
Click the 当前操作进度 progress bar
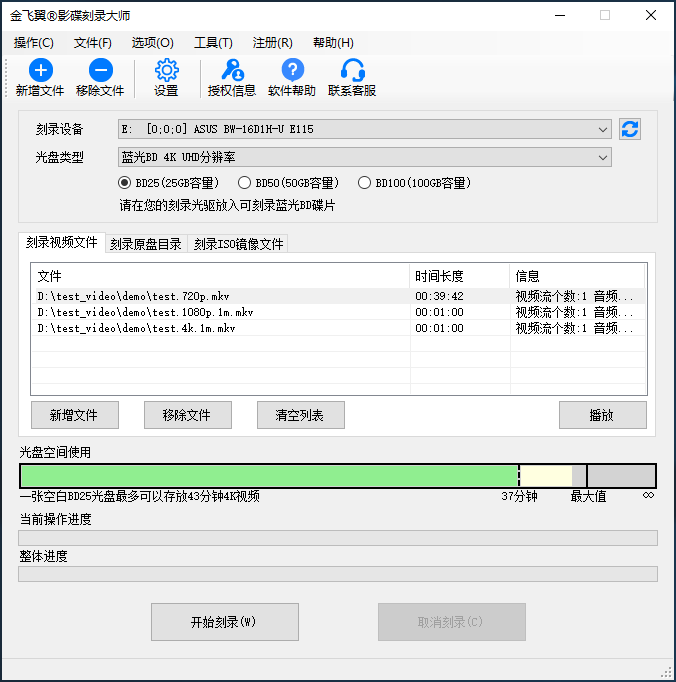click(x=338, y=538)
